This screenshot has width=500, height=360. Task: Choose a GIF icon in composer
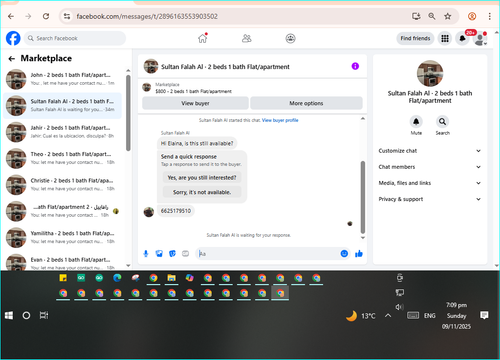(x=185, y=254)
